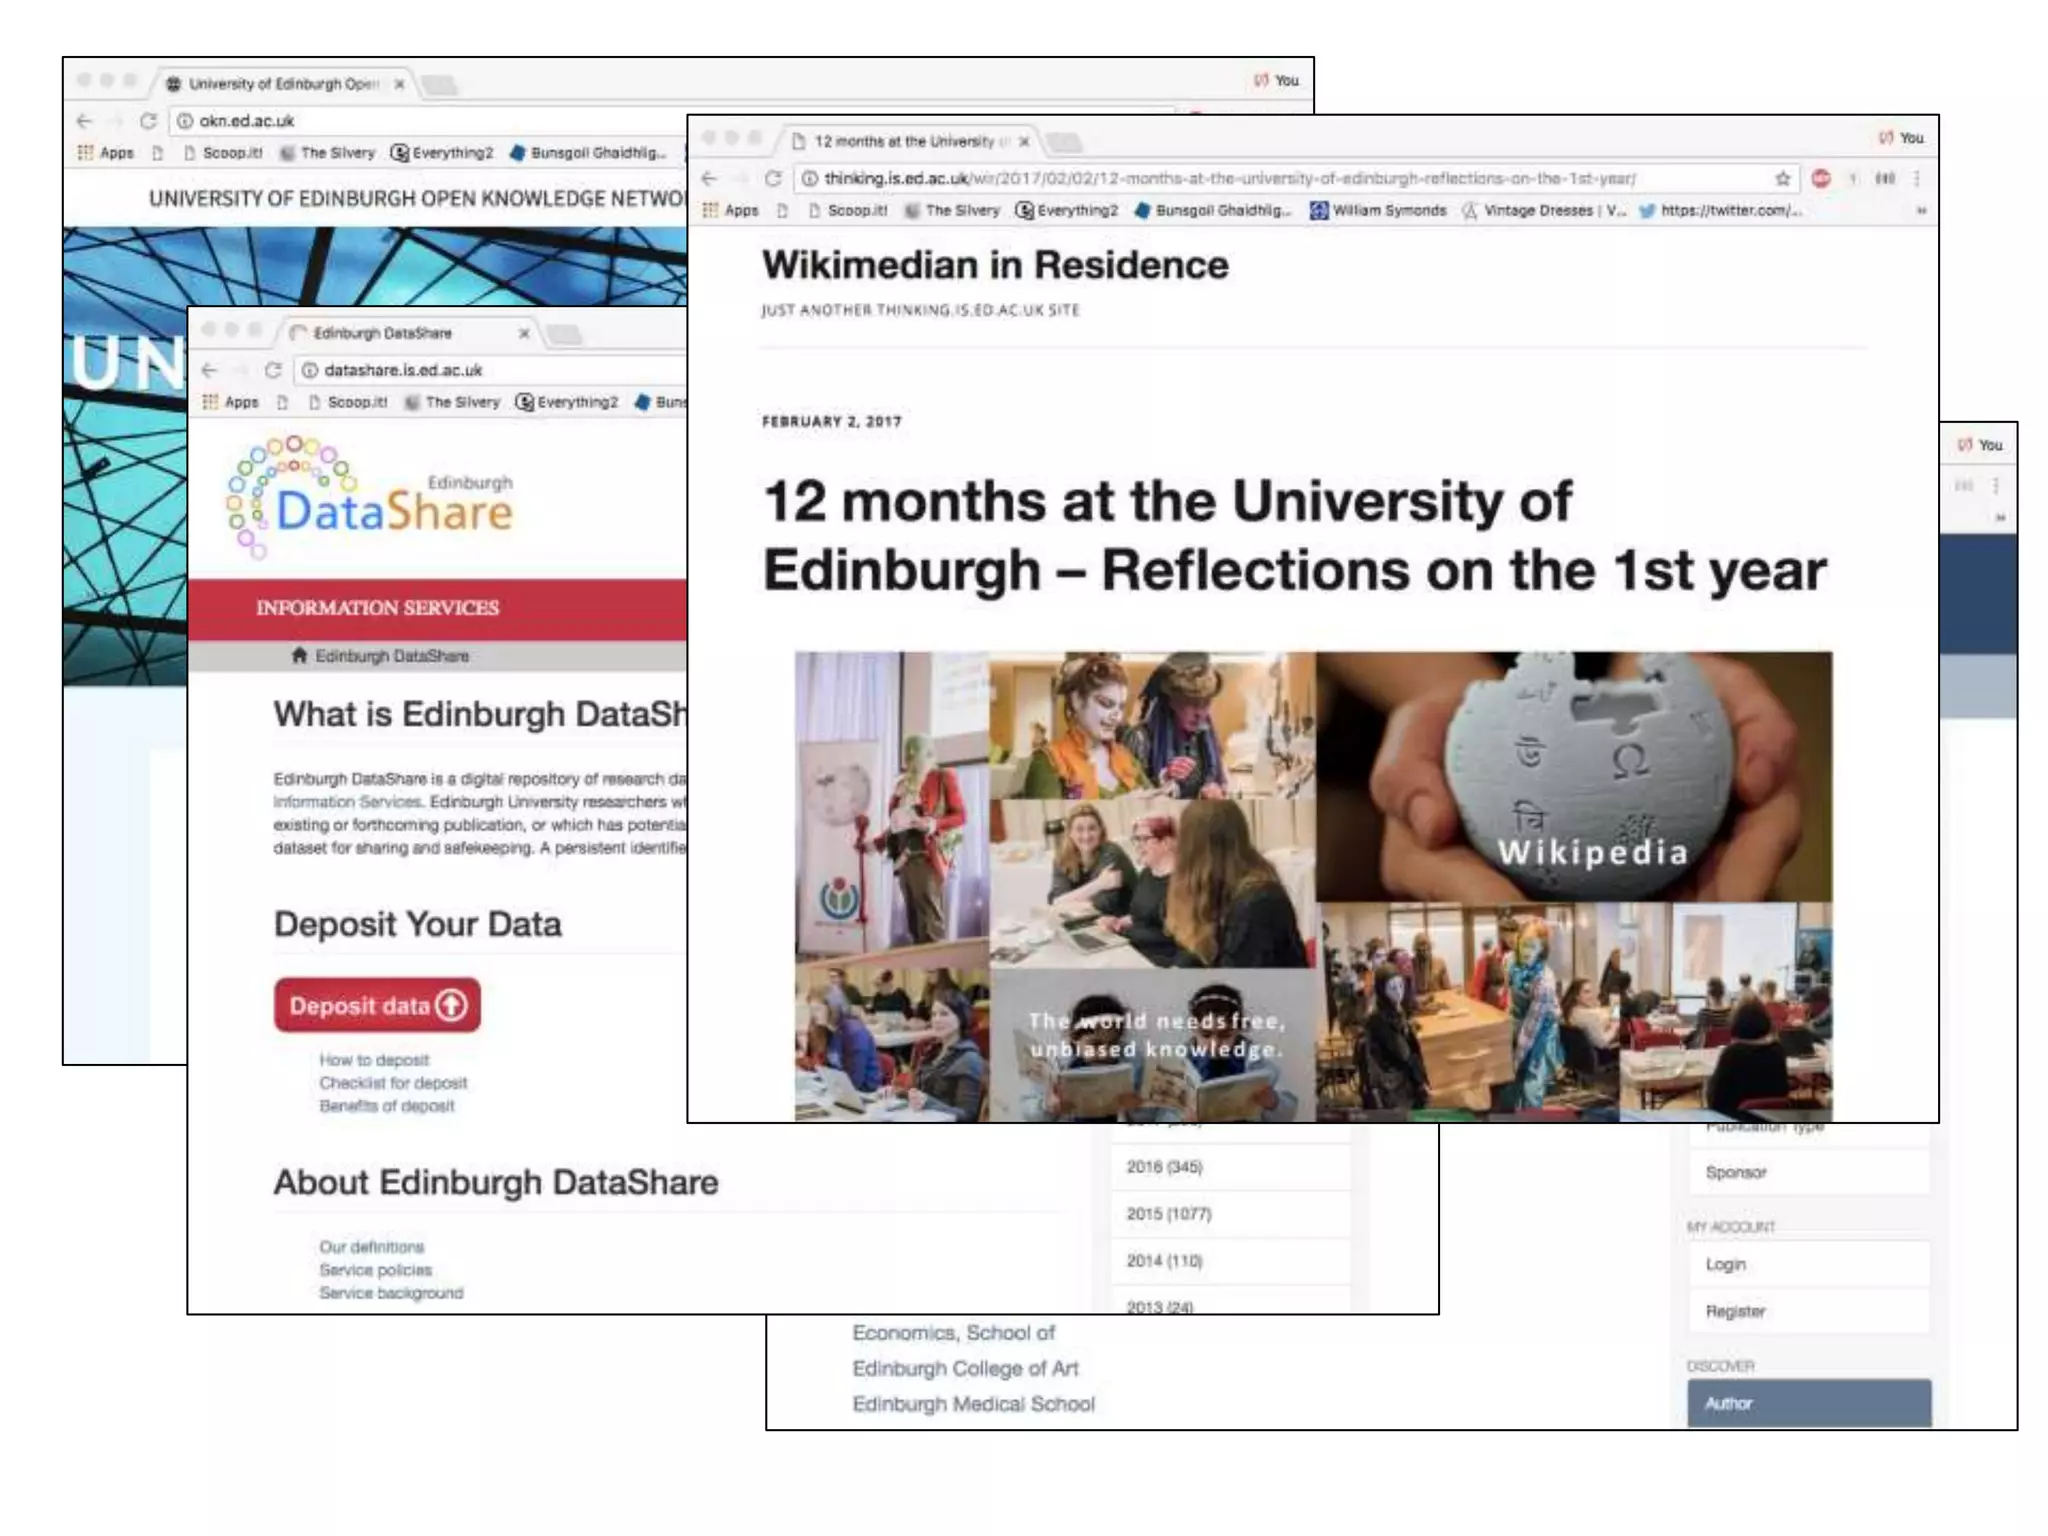Screen dimensions: 2048x1536
Task: Click the blog window address bar URL
Action: coord(1230,178)
